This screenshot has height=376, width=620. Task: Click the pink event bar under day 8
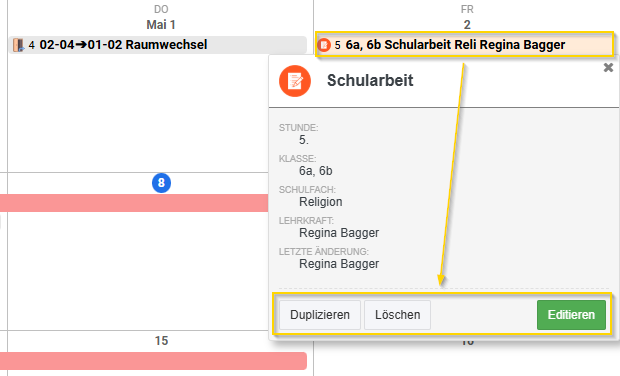tap(134, 202)
